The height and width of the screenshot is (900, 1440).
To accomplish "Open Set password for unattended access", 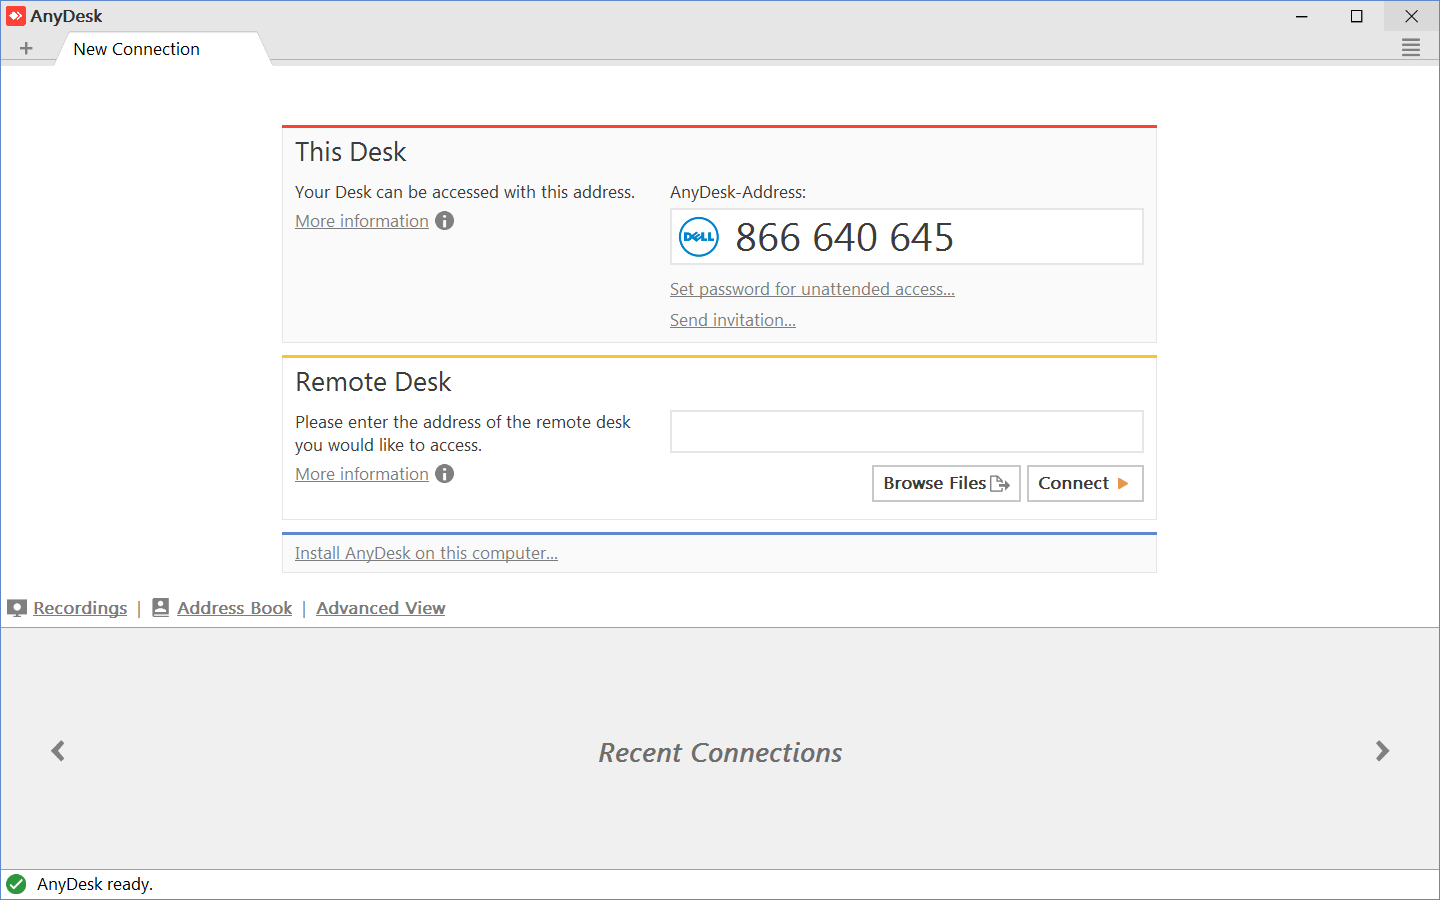I will 812,289.
